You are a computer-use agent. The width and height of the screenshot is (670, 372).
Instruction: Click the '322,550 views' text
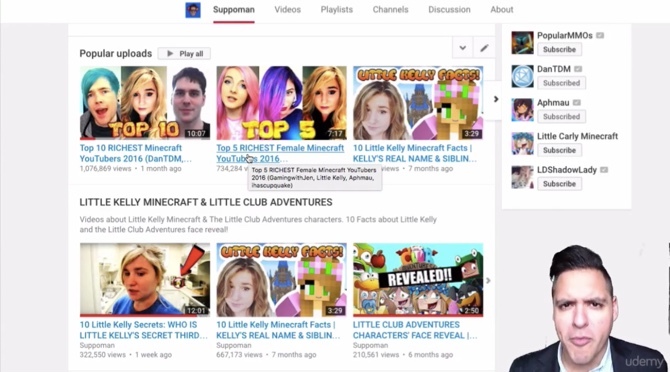coord(103,355)
